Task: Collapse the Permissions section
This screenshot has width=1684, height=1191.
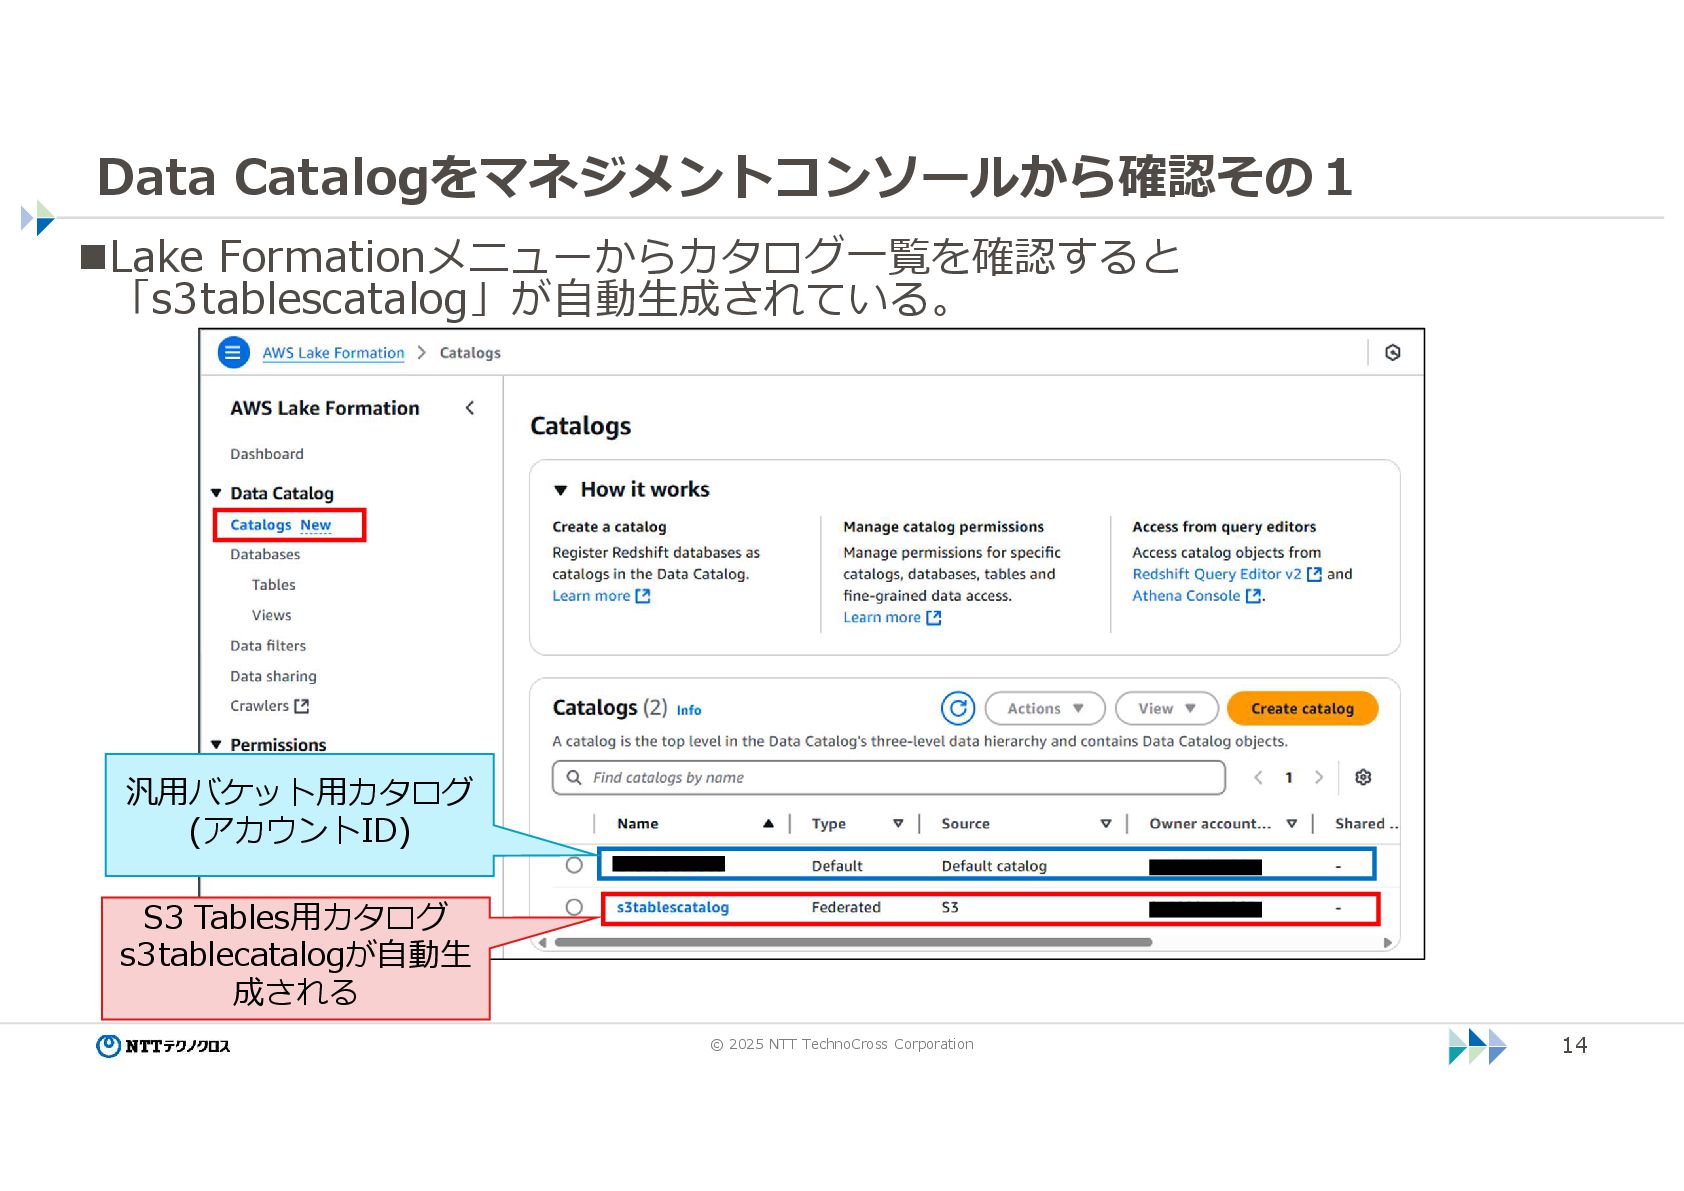Action: (216, 745)
